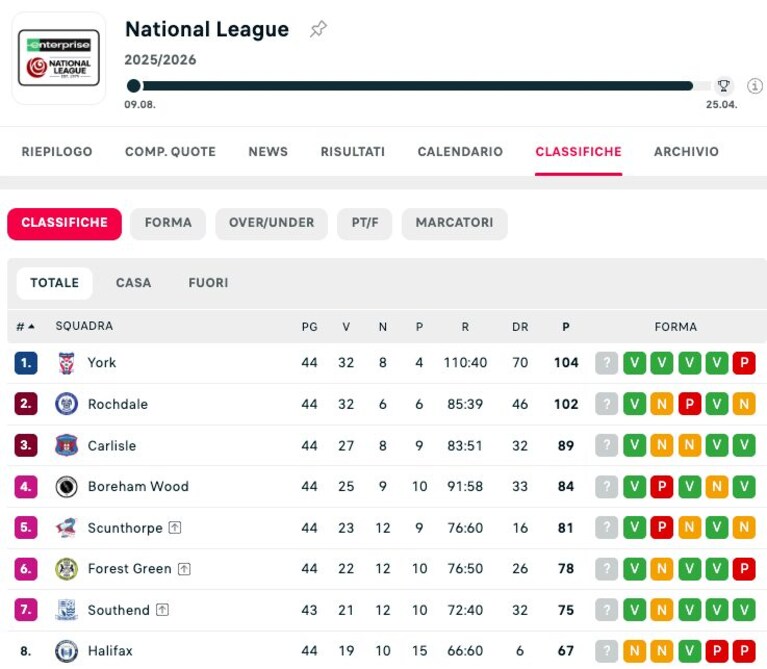Open the info icon beside the season progress bar

(x=755, y=86)
